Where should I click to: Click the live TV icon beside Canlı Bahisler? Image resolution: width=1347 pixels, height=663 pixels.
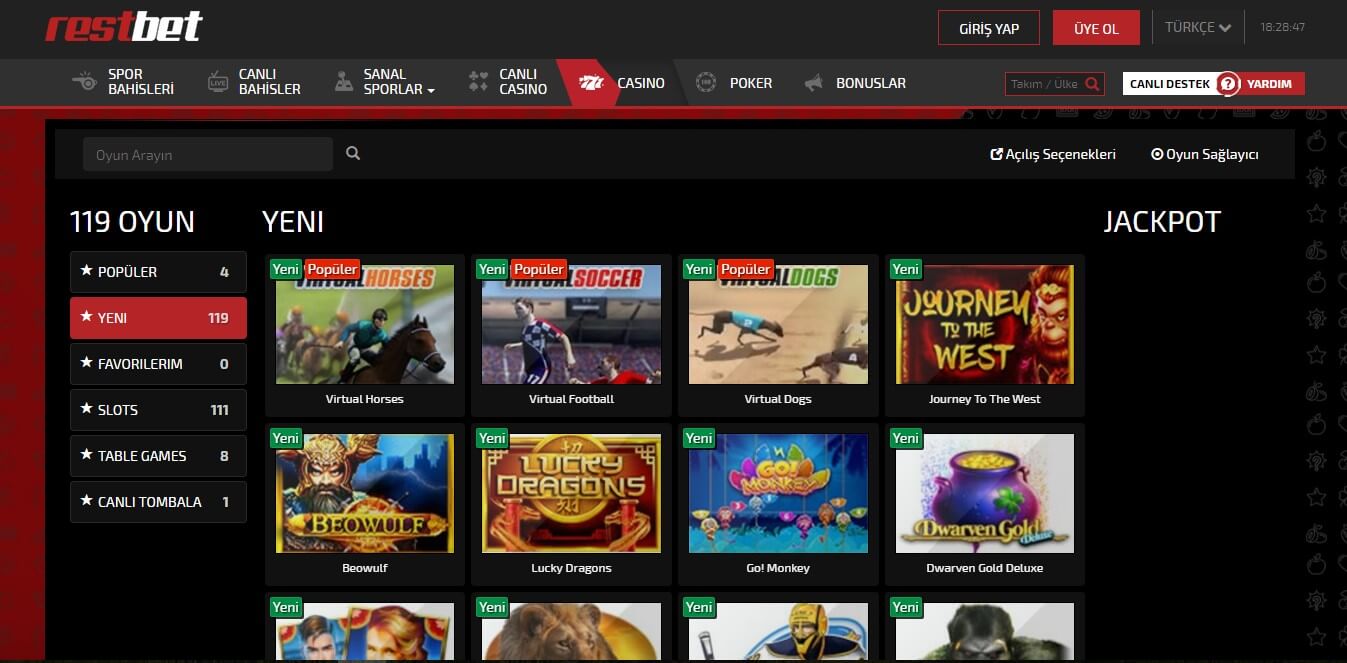217,82
